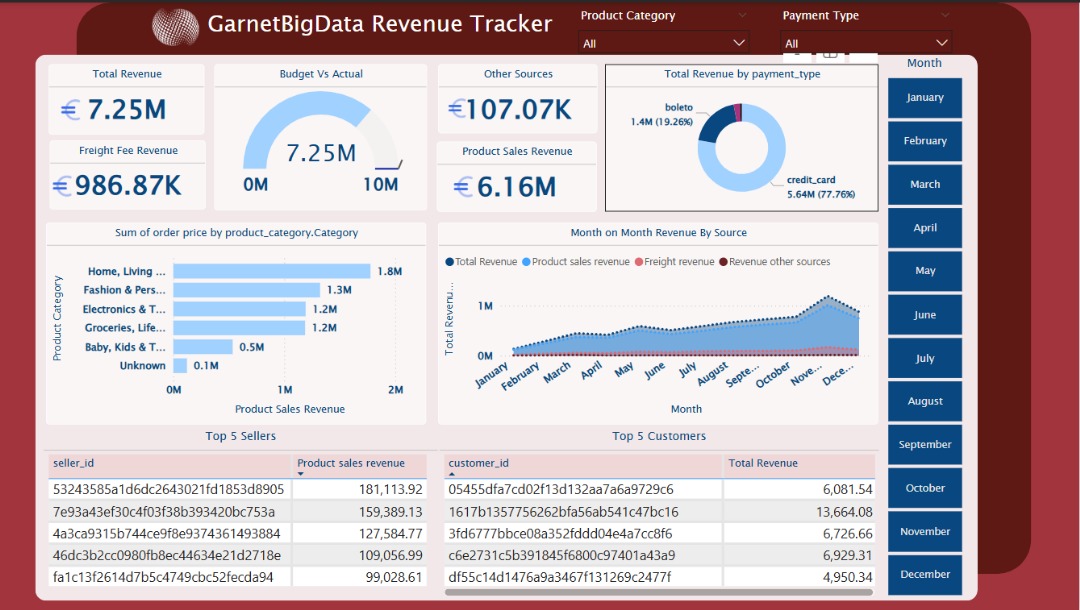This screenshot has width=1080, height=610.
Task: Click seller 7e93a43ef30c4f03f38b393420bc753a
Action: point(164,512)
